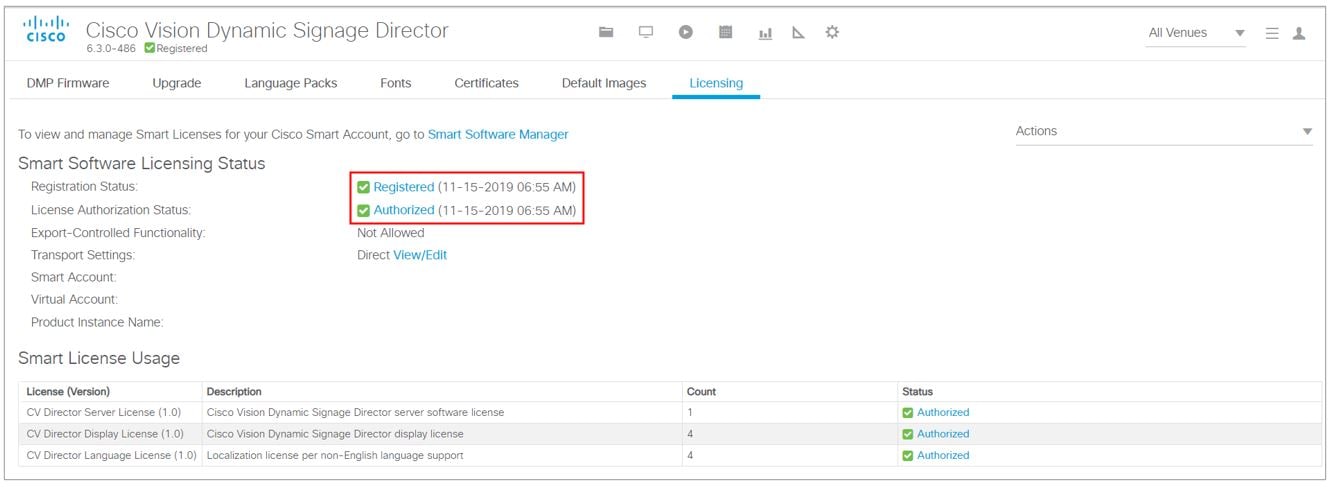
Task: Select the Certificates tab
Action: point(486,83)
